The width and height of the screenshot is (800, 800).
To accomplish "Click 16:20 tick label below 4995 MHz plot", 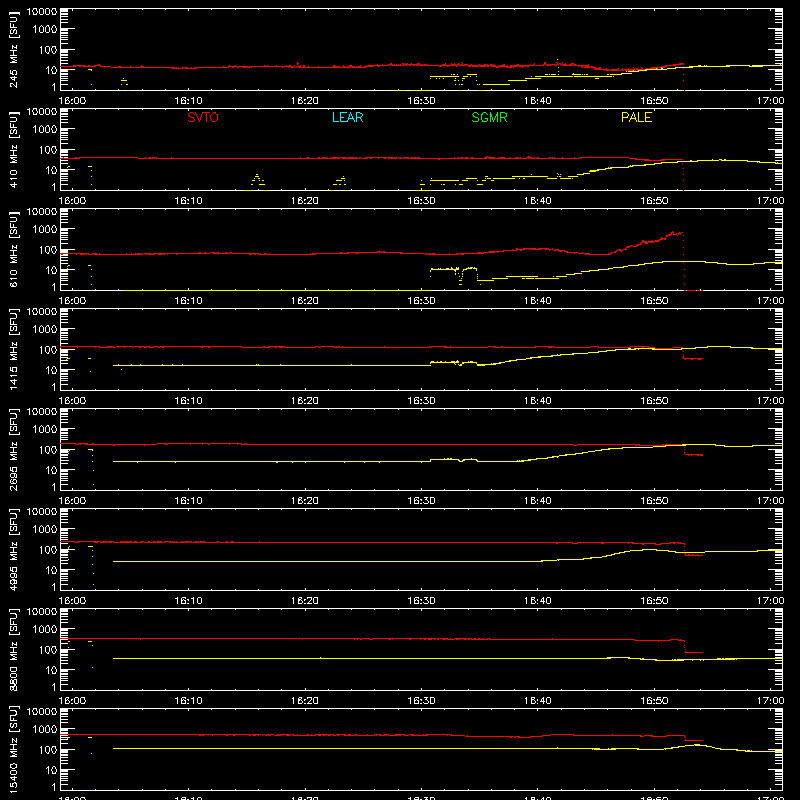I will (305, 601).
